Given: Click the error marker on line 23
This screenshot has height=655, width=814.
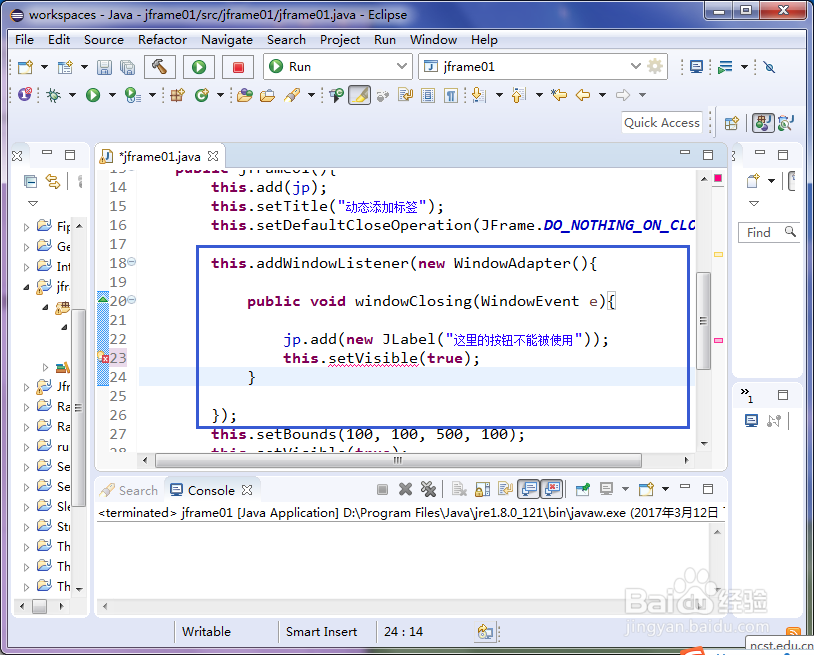Looking at the screenshot, I should 103,358.
